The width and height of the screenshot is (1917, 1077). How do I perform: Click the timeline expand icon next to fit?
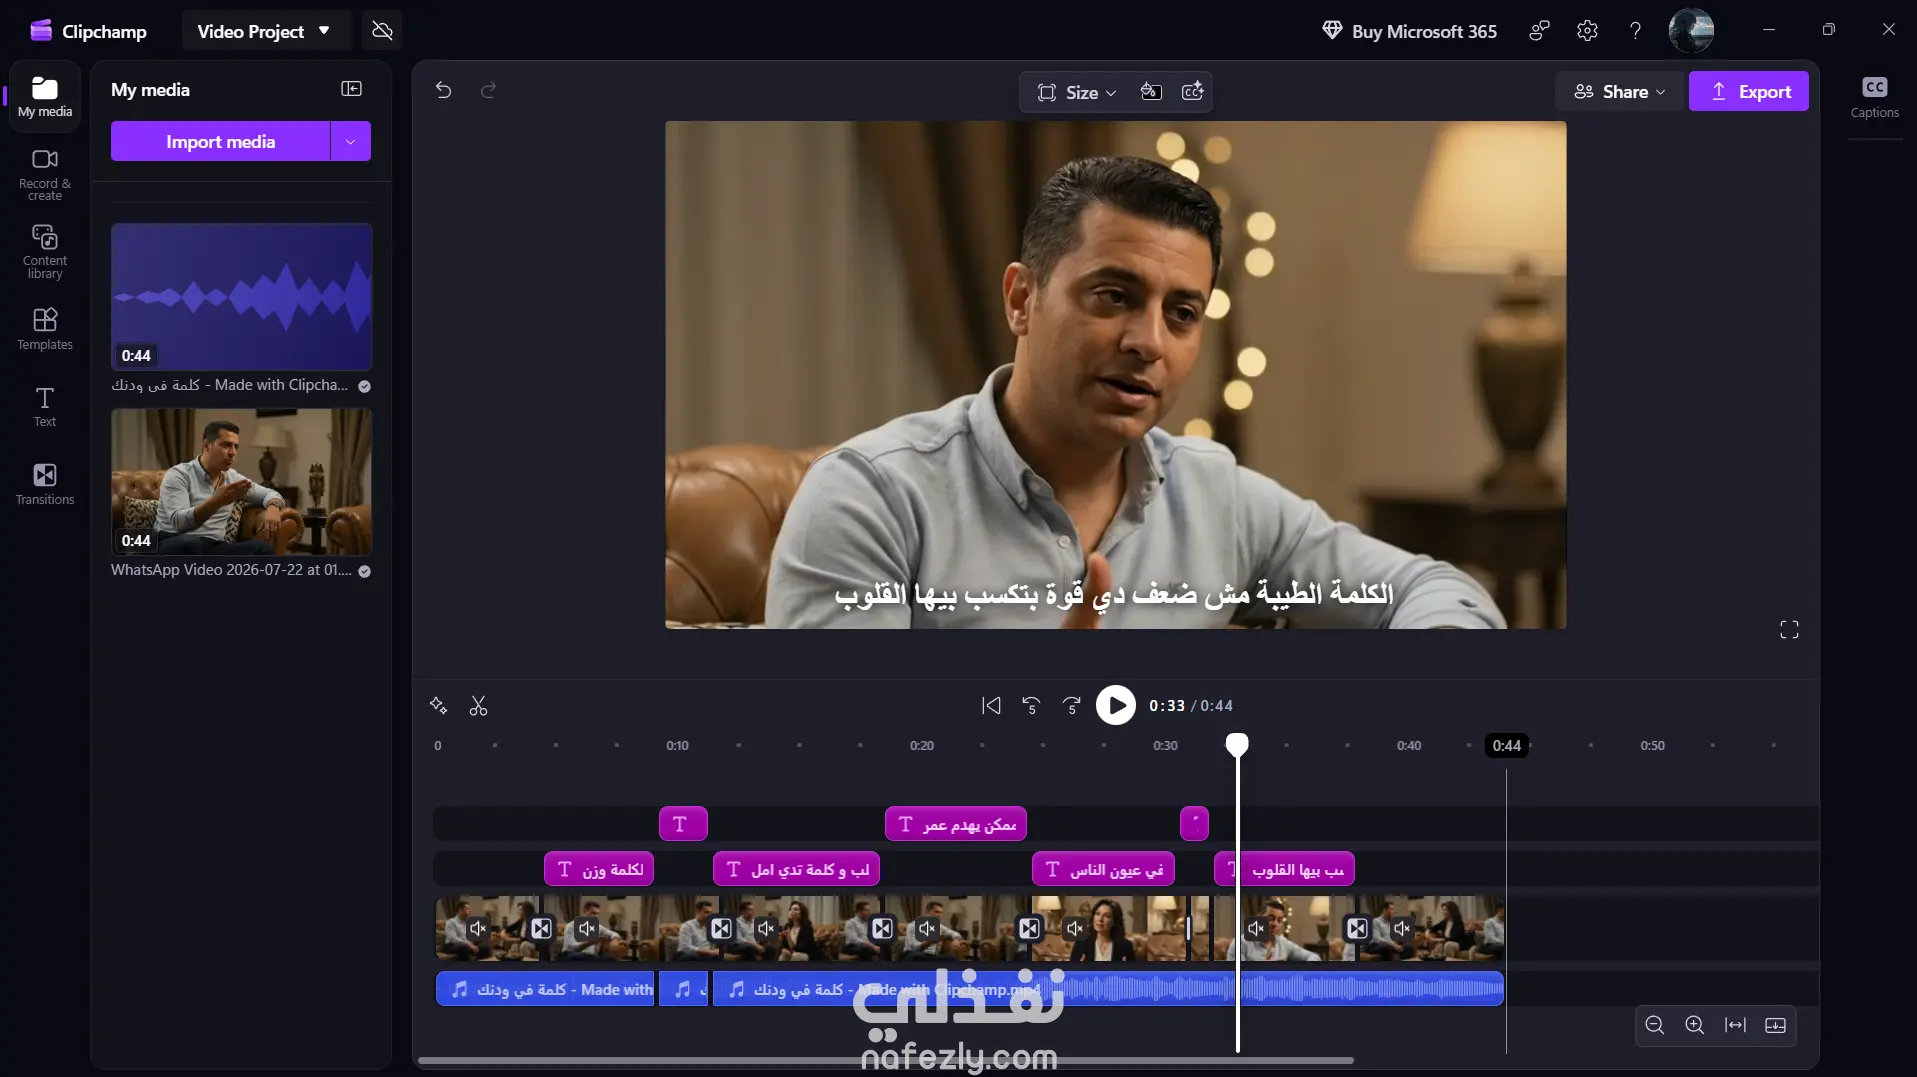1776,1025
